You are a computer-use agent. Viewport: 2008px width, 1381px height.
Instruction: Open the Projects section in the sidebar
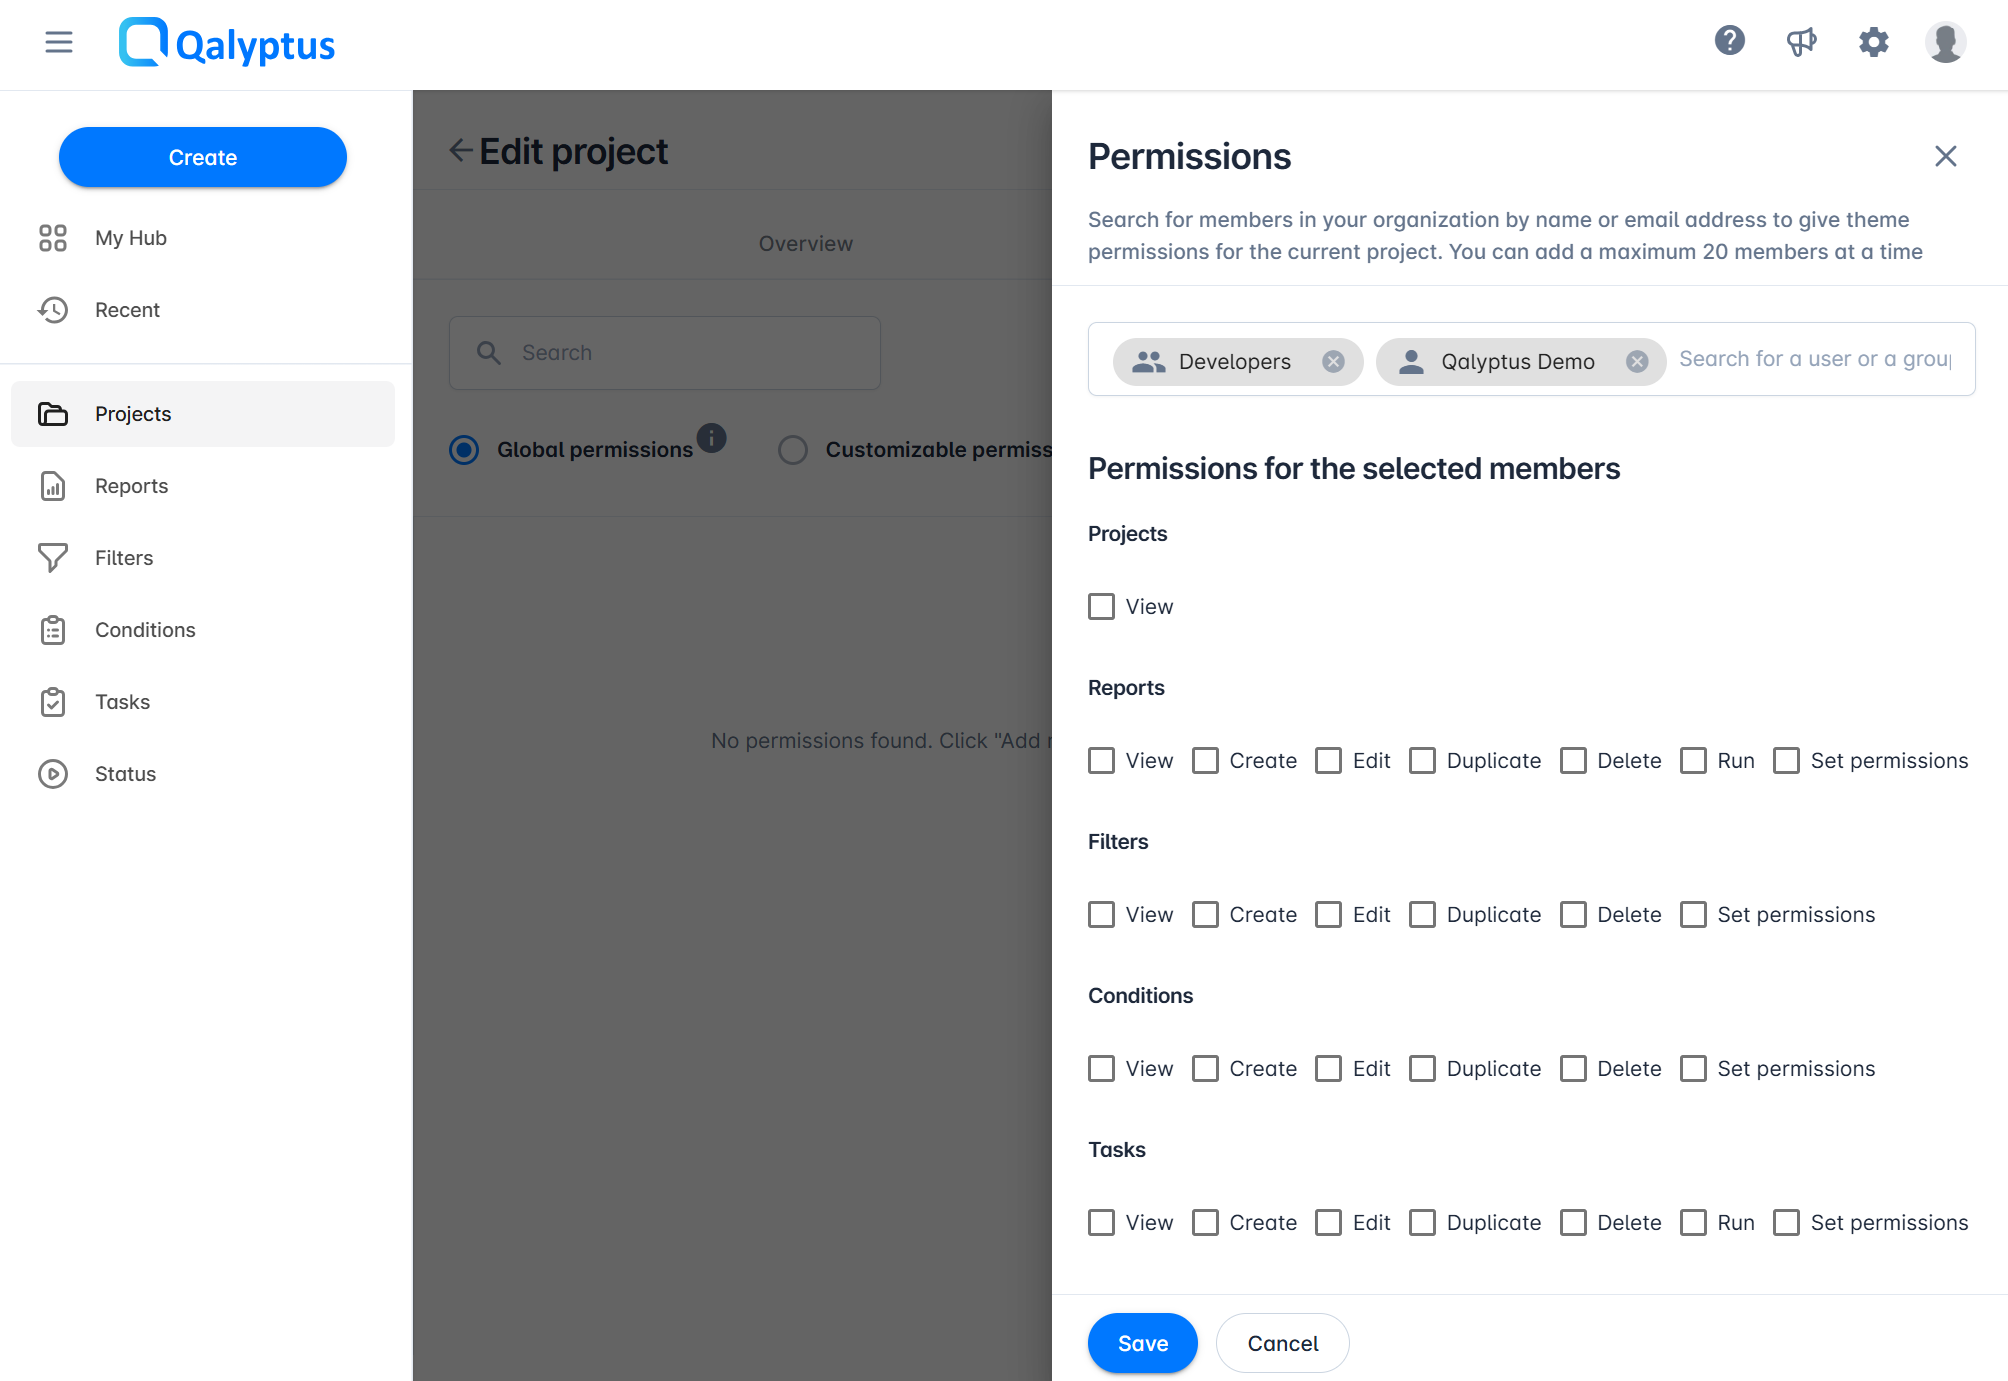click(x=132, y=413)
